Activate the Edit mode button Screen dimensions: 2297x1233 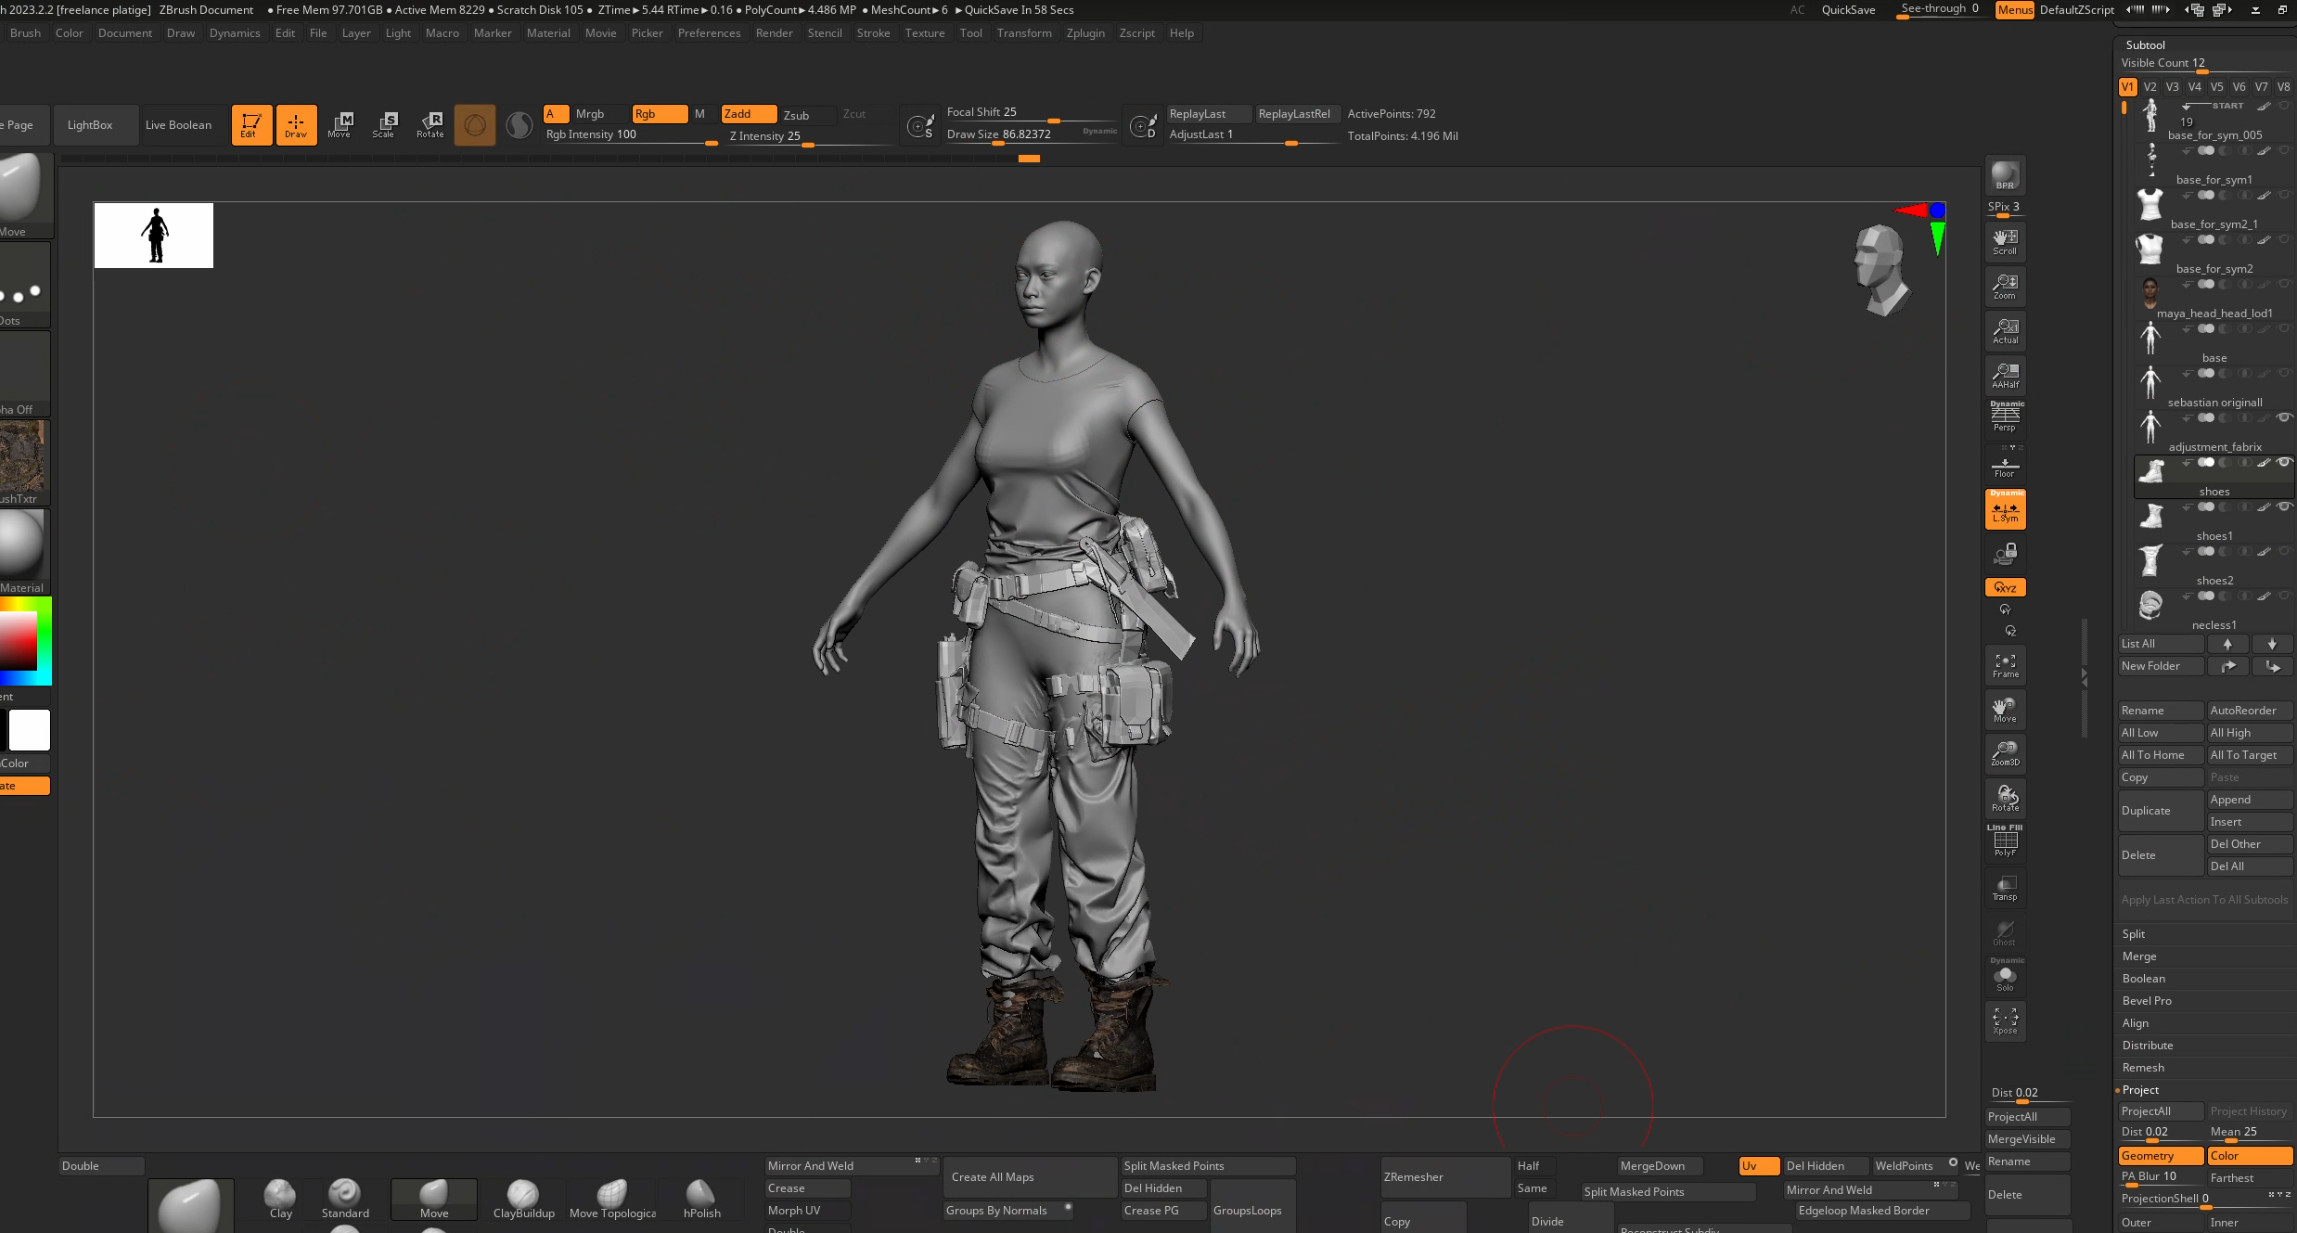(x=251, y=125)
